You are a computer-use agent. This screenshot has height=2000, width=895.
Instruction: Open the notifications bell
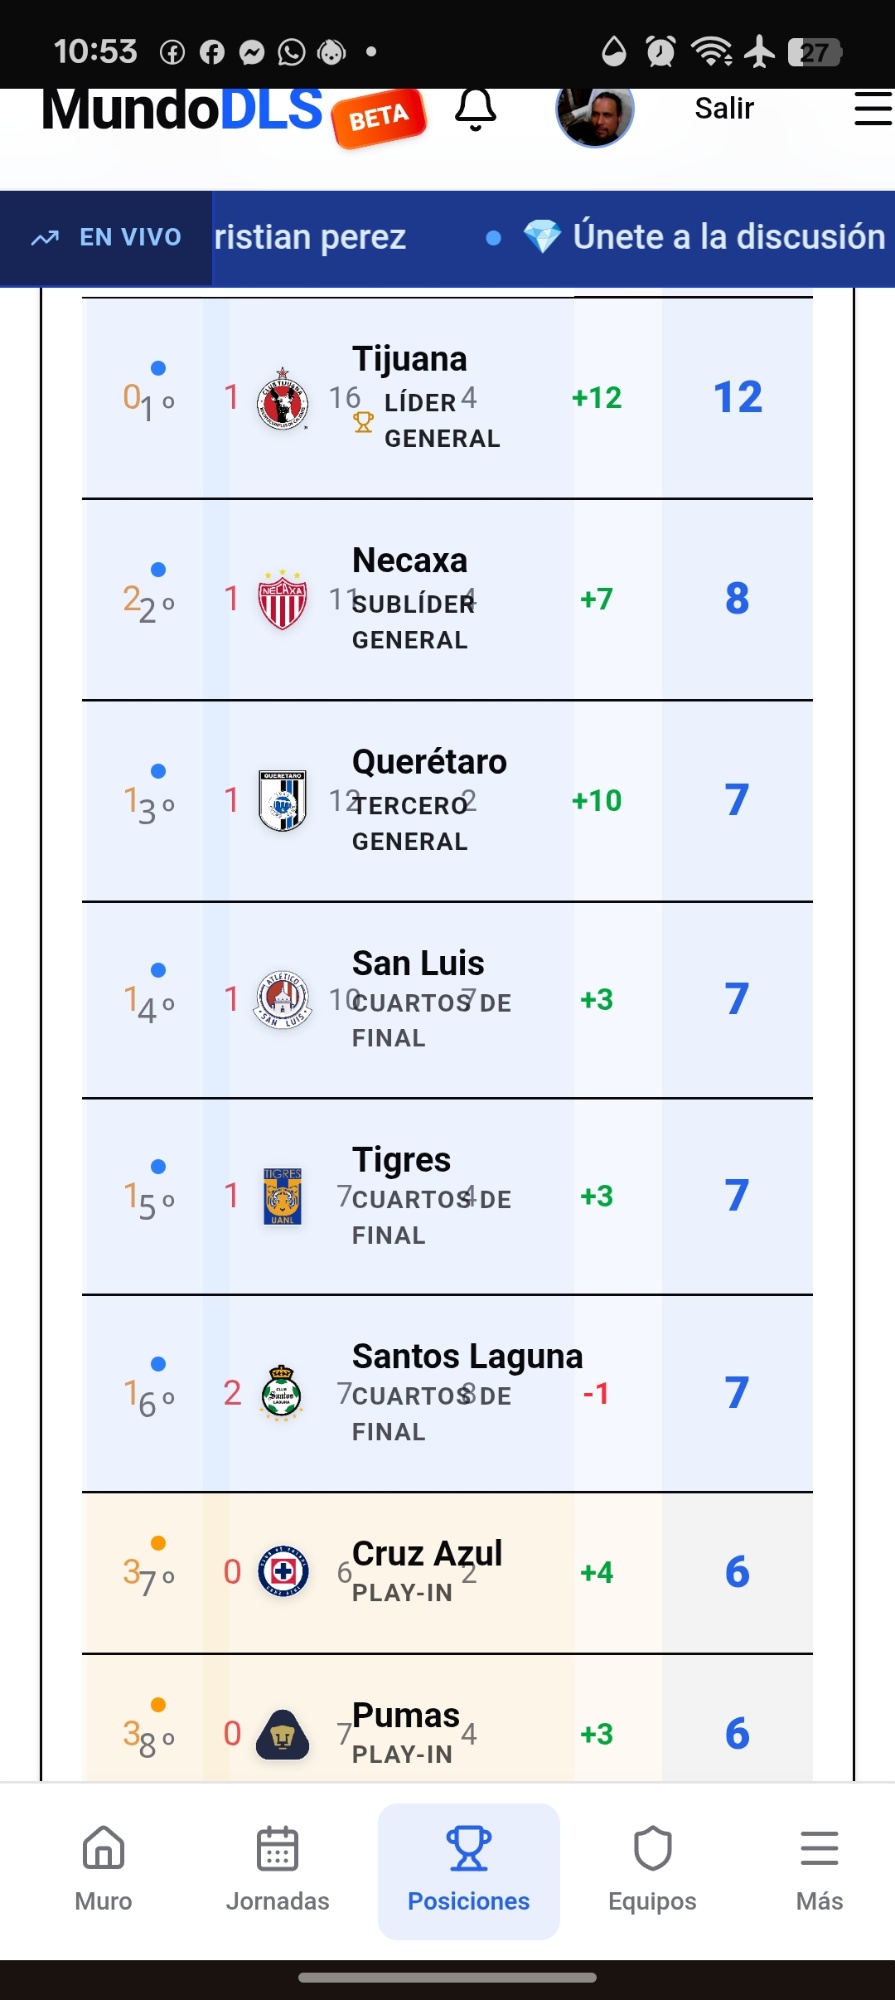pyautogui.click(x=476, y=110)
